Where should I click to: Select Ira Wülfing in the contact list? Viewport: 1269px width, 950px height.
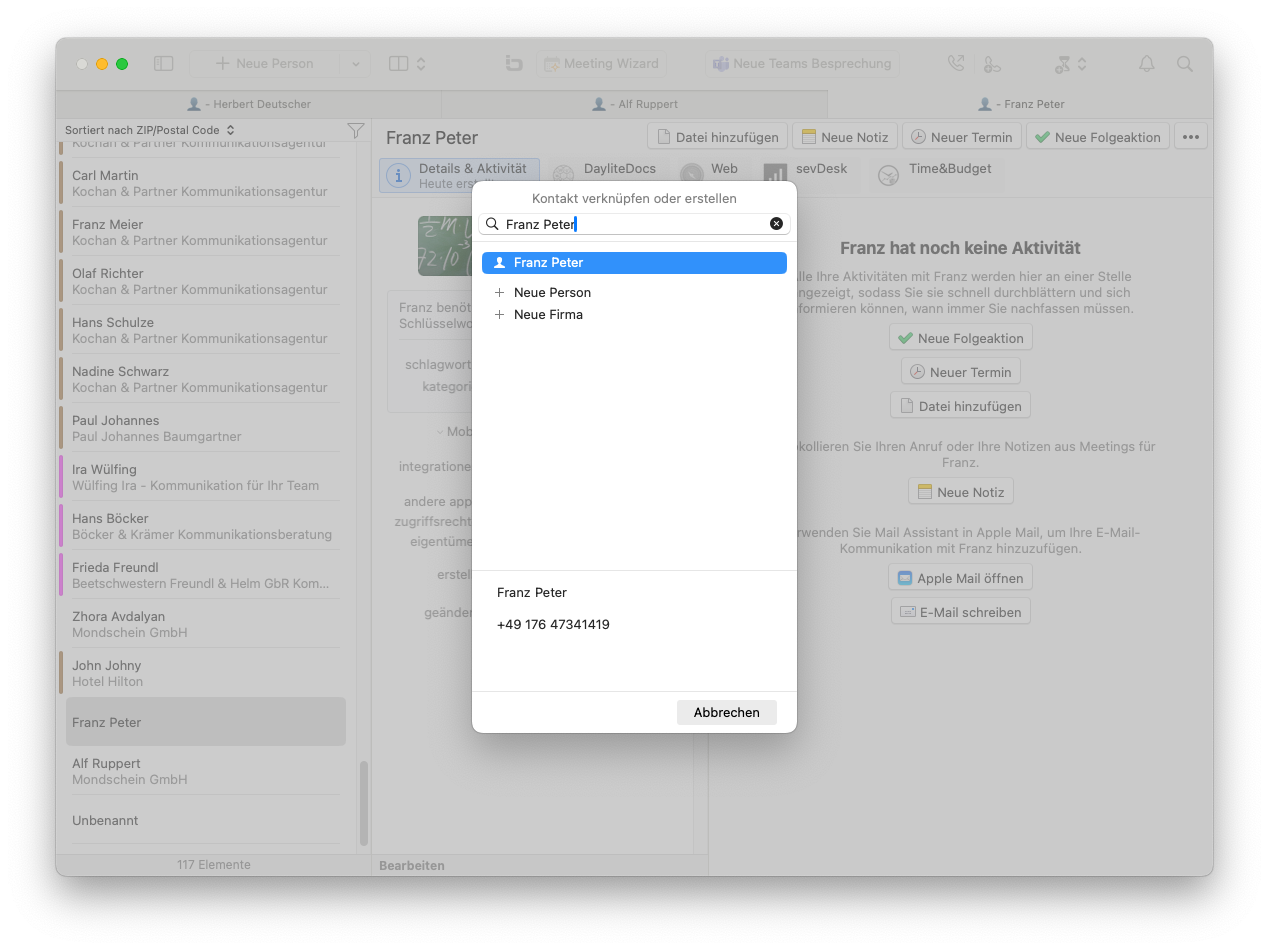(200, 477)
